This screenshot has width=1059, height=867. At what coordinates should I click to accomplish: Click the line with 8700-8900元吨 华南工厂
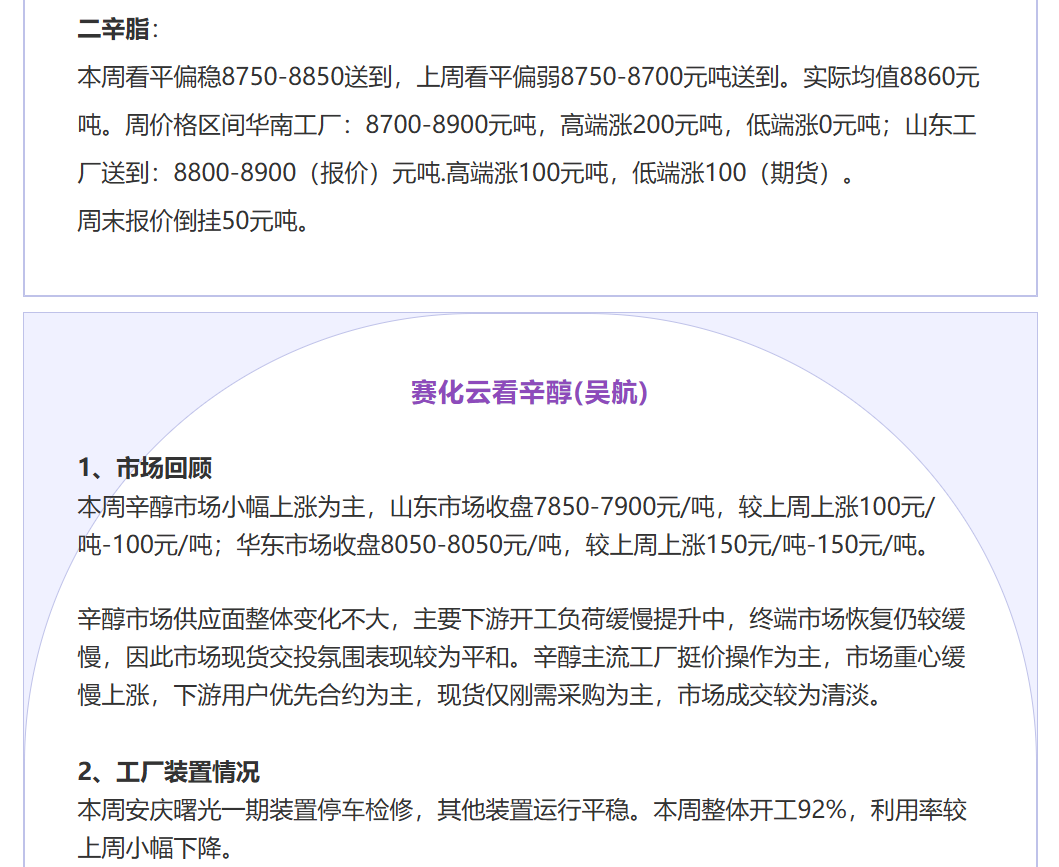[x=527, y=125]
